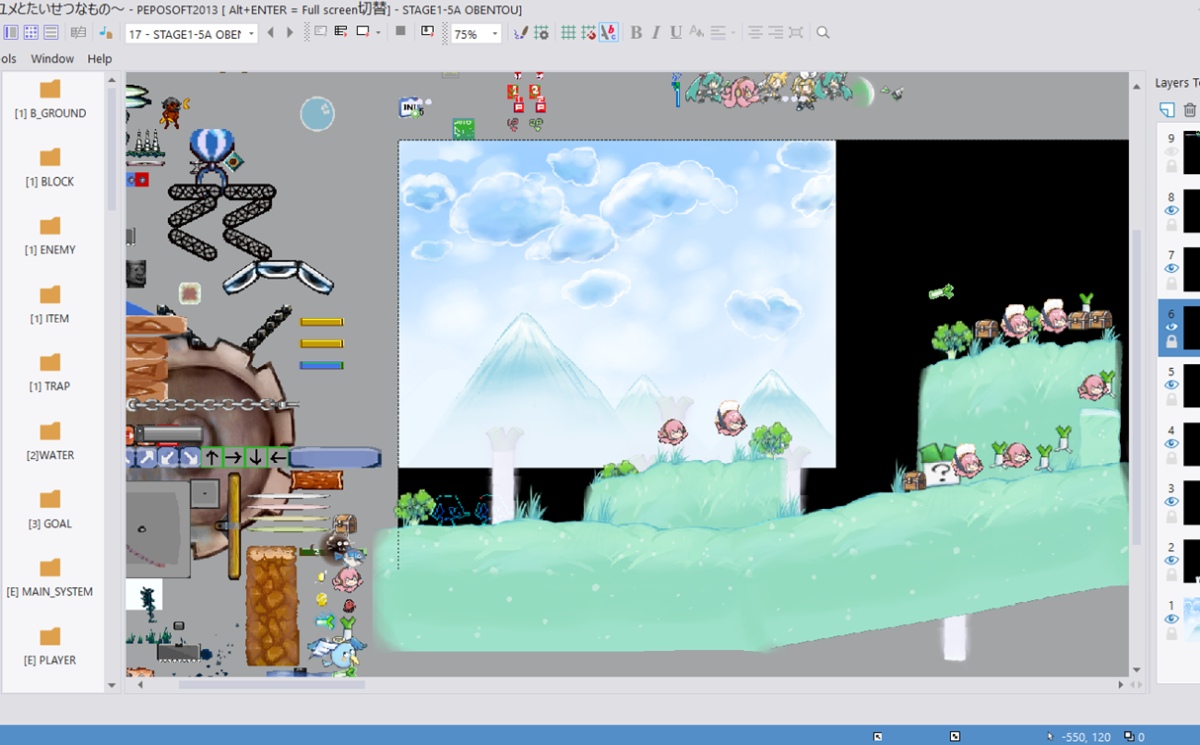Click the window-arrow icon after Stop
This screenshot has width=1200, height=745.
click(428, 32)
